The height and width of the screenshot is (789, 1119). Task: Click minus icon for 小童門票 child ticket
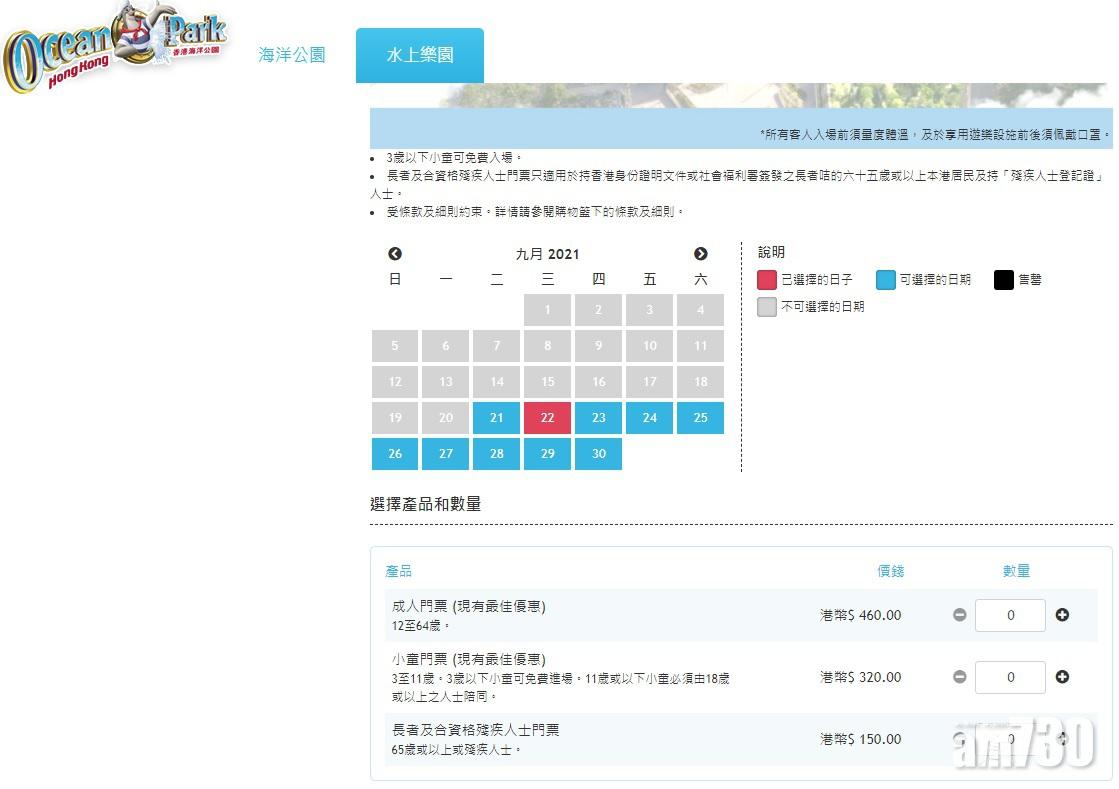tap(959, 677)
